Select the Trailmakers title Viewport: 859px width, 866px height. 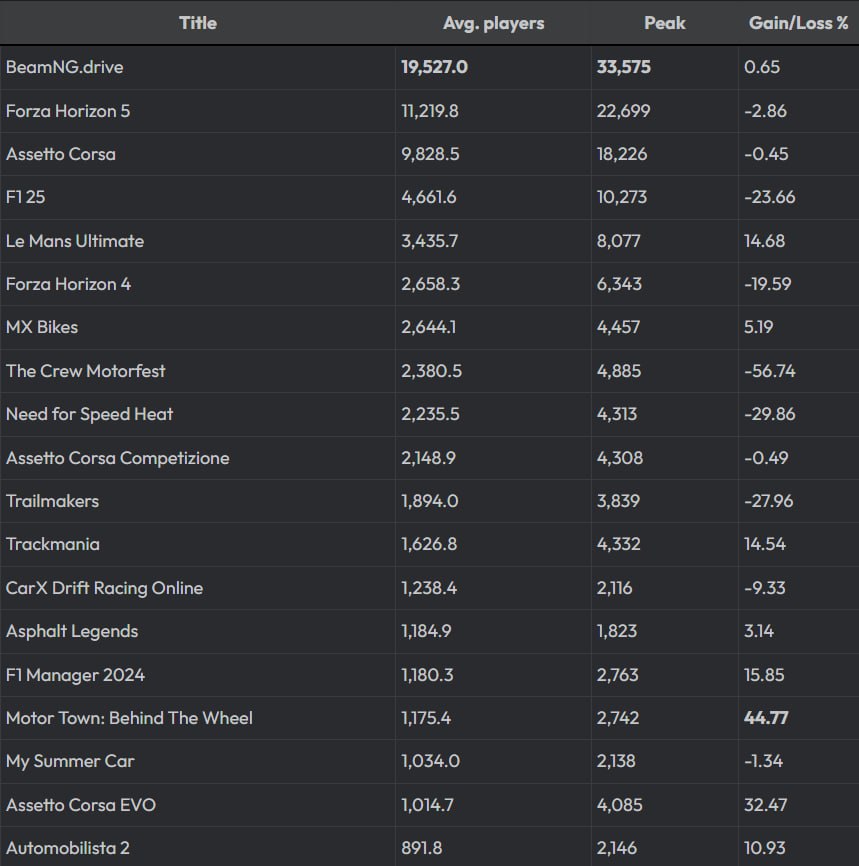(x=52, y=501)
